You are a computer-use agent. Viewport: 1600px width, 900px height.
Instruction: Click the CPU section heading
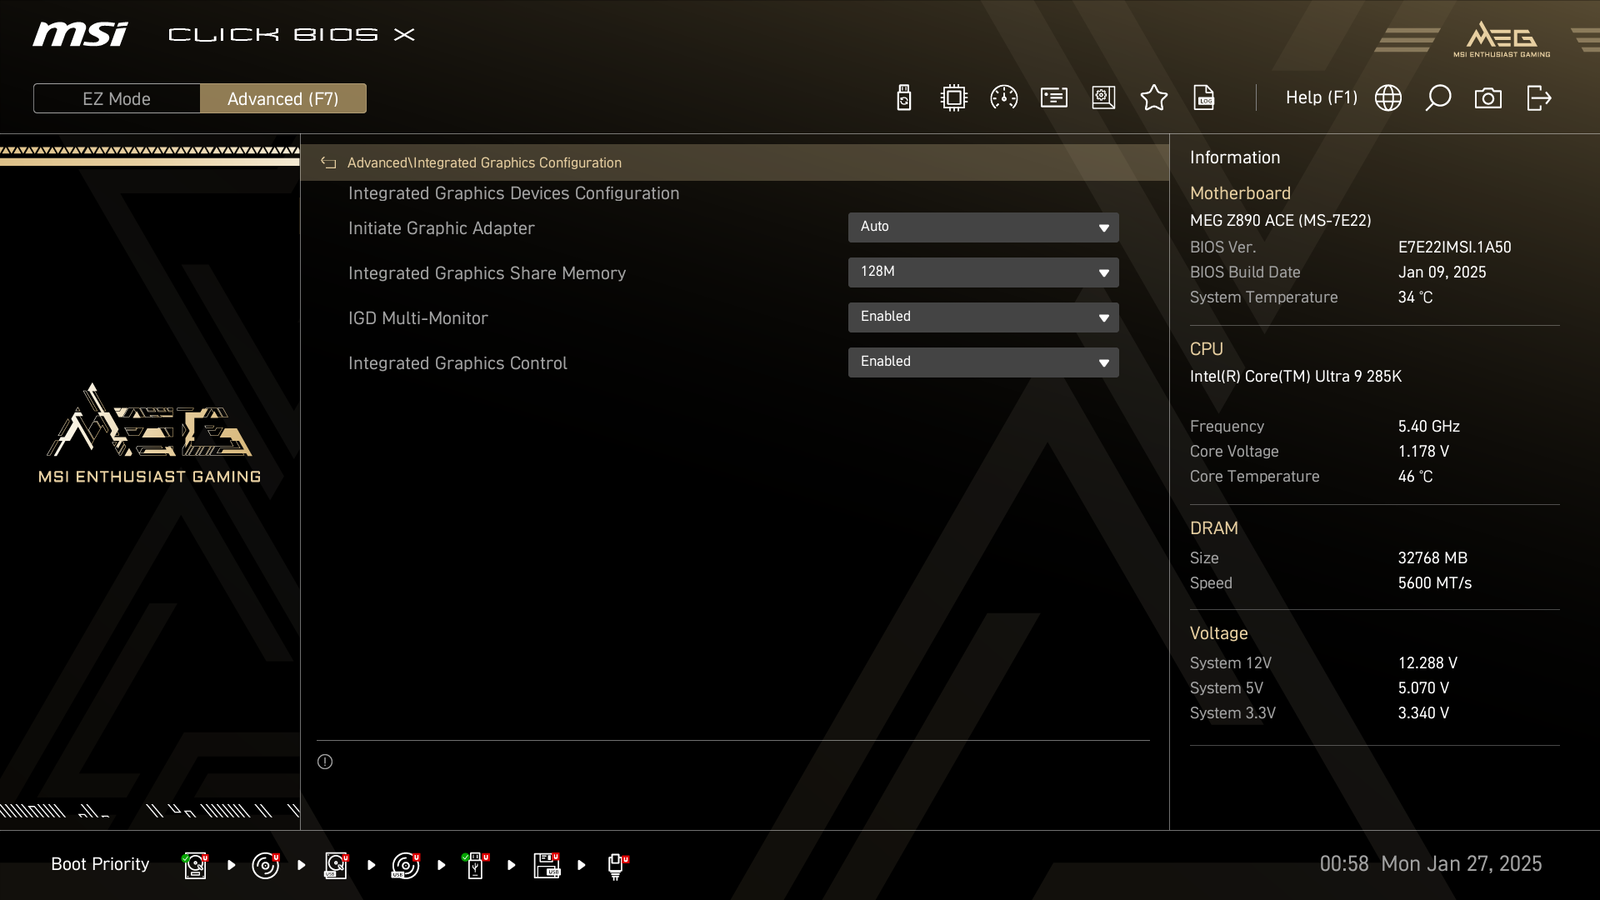(x=1206, y=349)
